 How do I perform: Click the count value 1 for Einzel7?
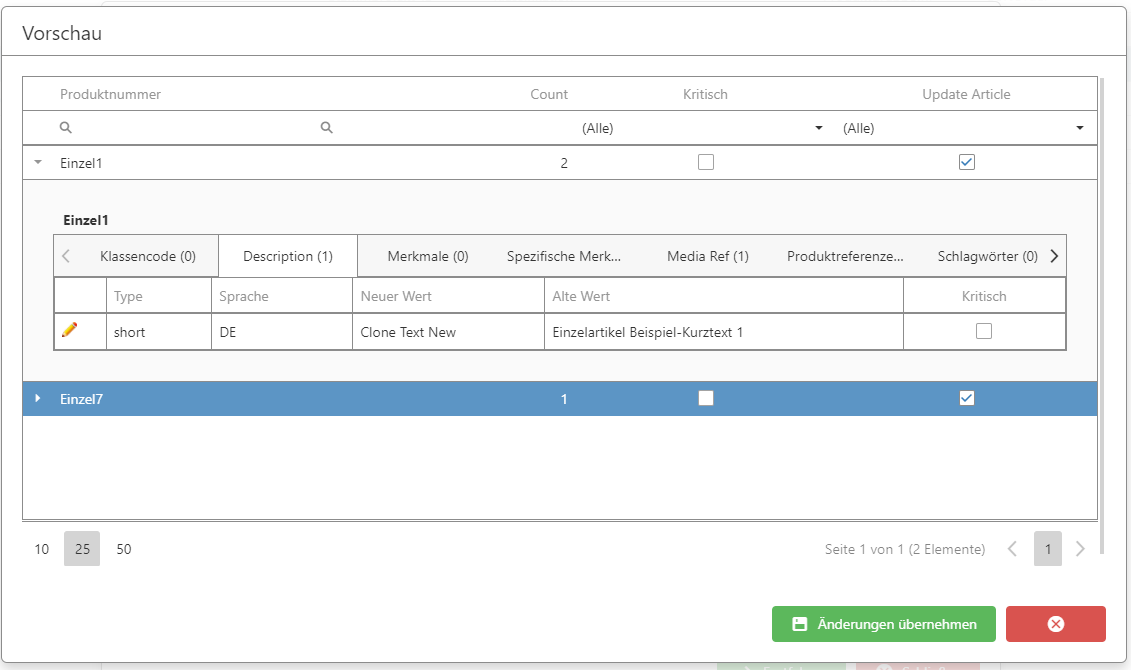[564, 399]
